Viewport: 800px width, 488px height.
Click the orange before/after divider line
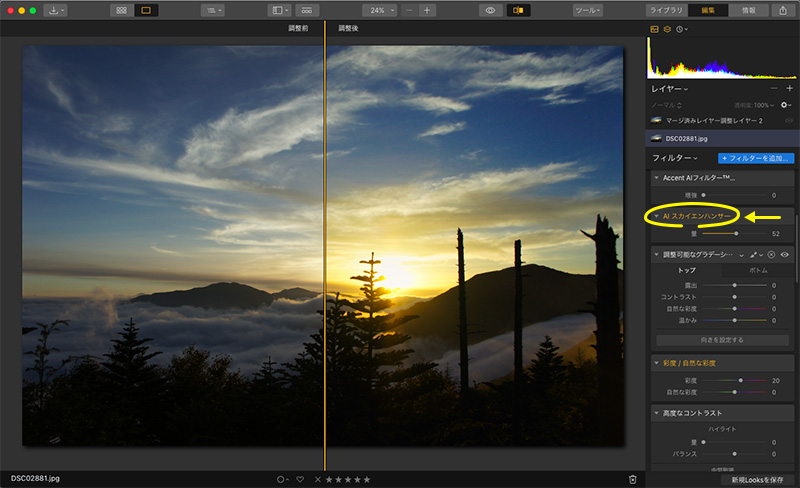(324, 245)
